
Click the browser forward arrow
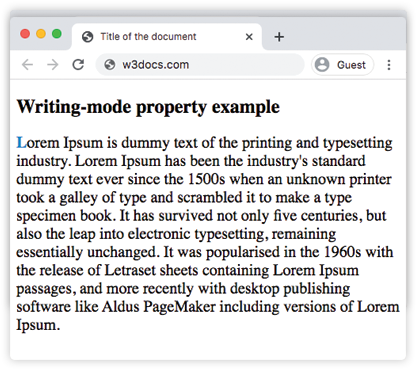tap(53, 65)
